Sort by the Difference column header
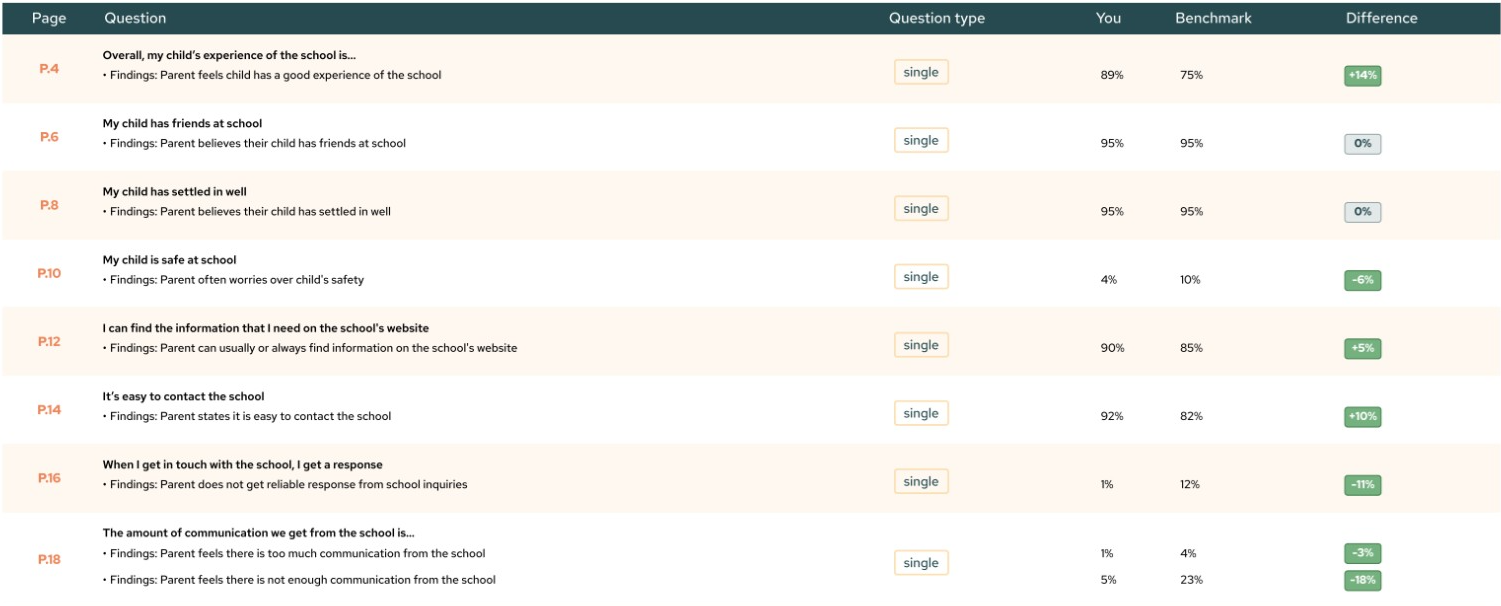Viewport: 1501px width, 606px height. point(1381,18)
